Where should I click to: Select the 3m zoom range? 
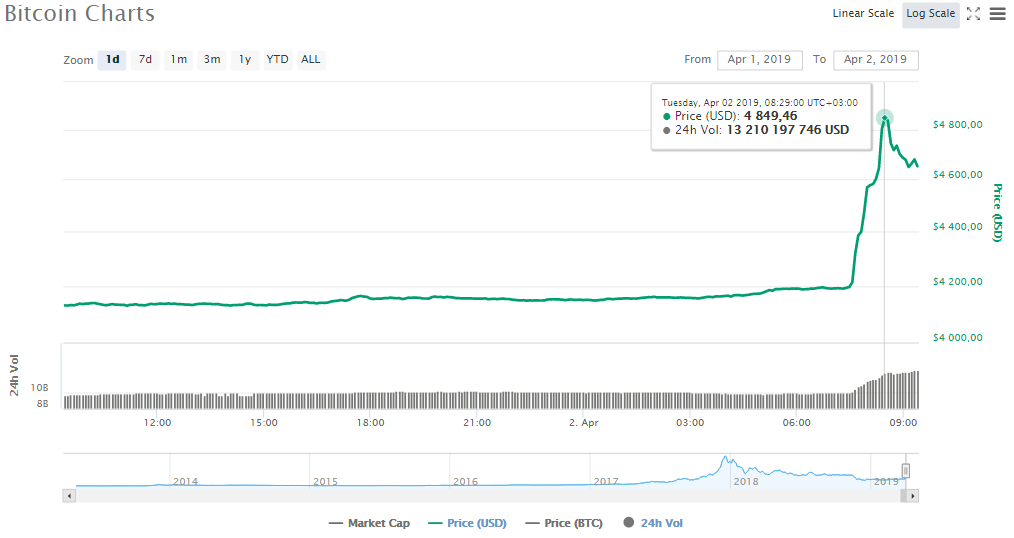(211, 60)
